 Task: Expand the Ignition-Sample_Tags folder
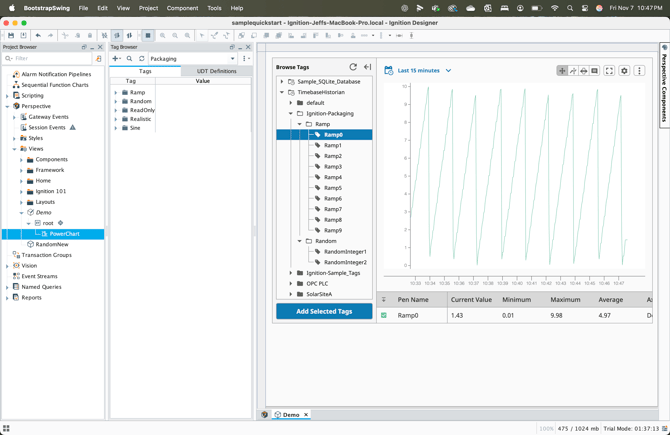[291, 273]
